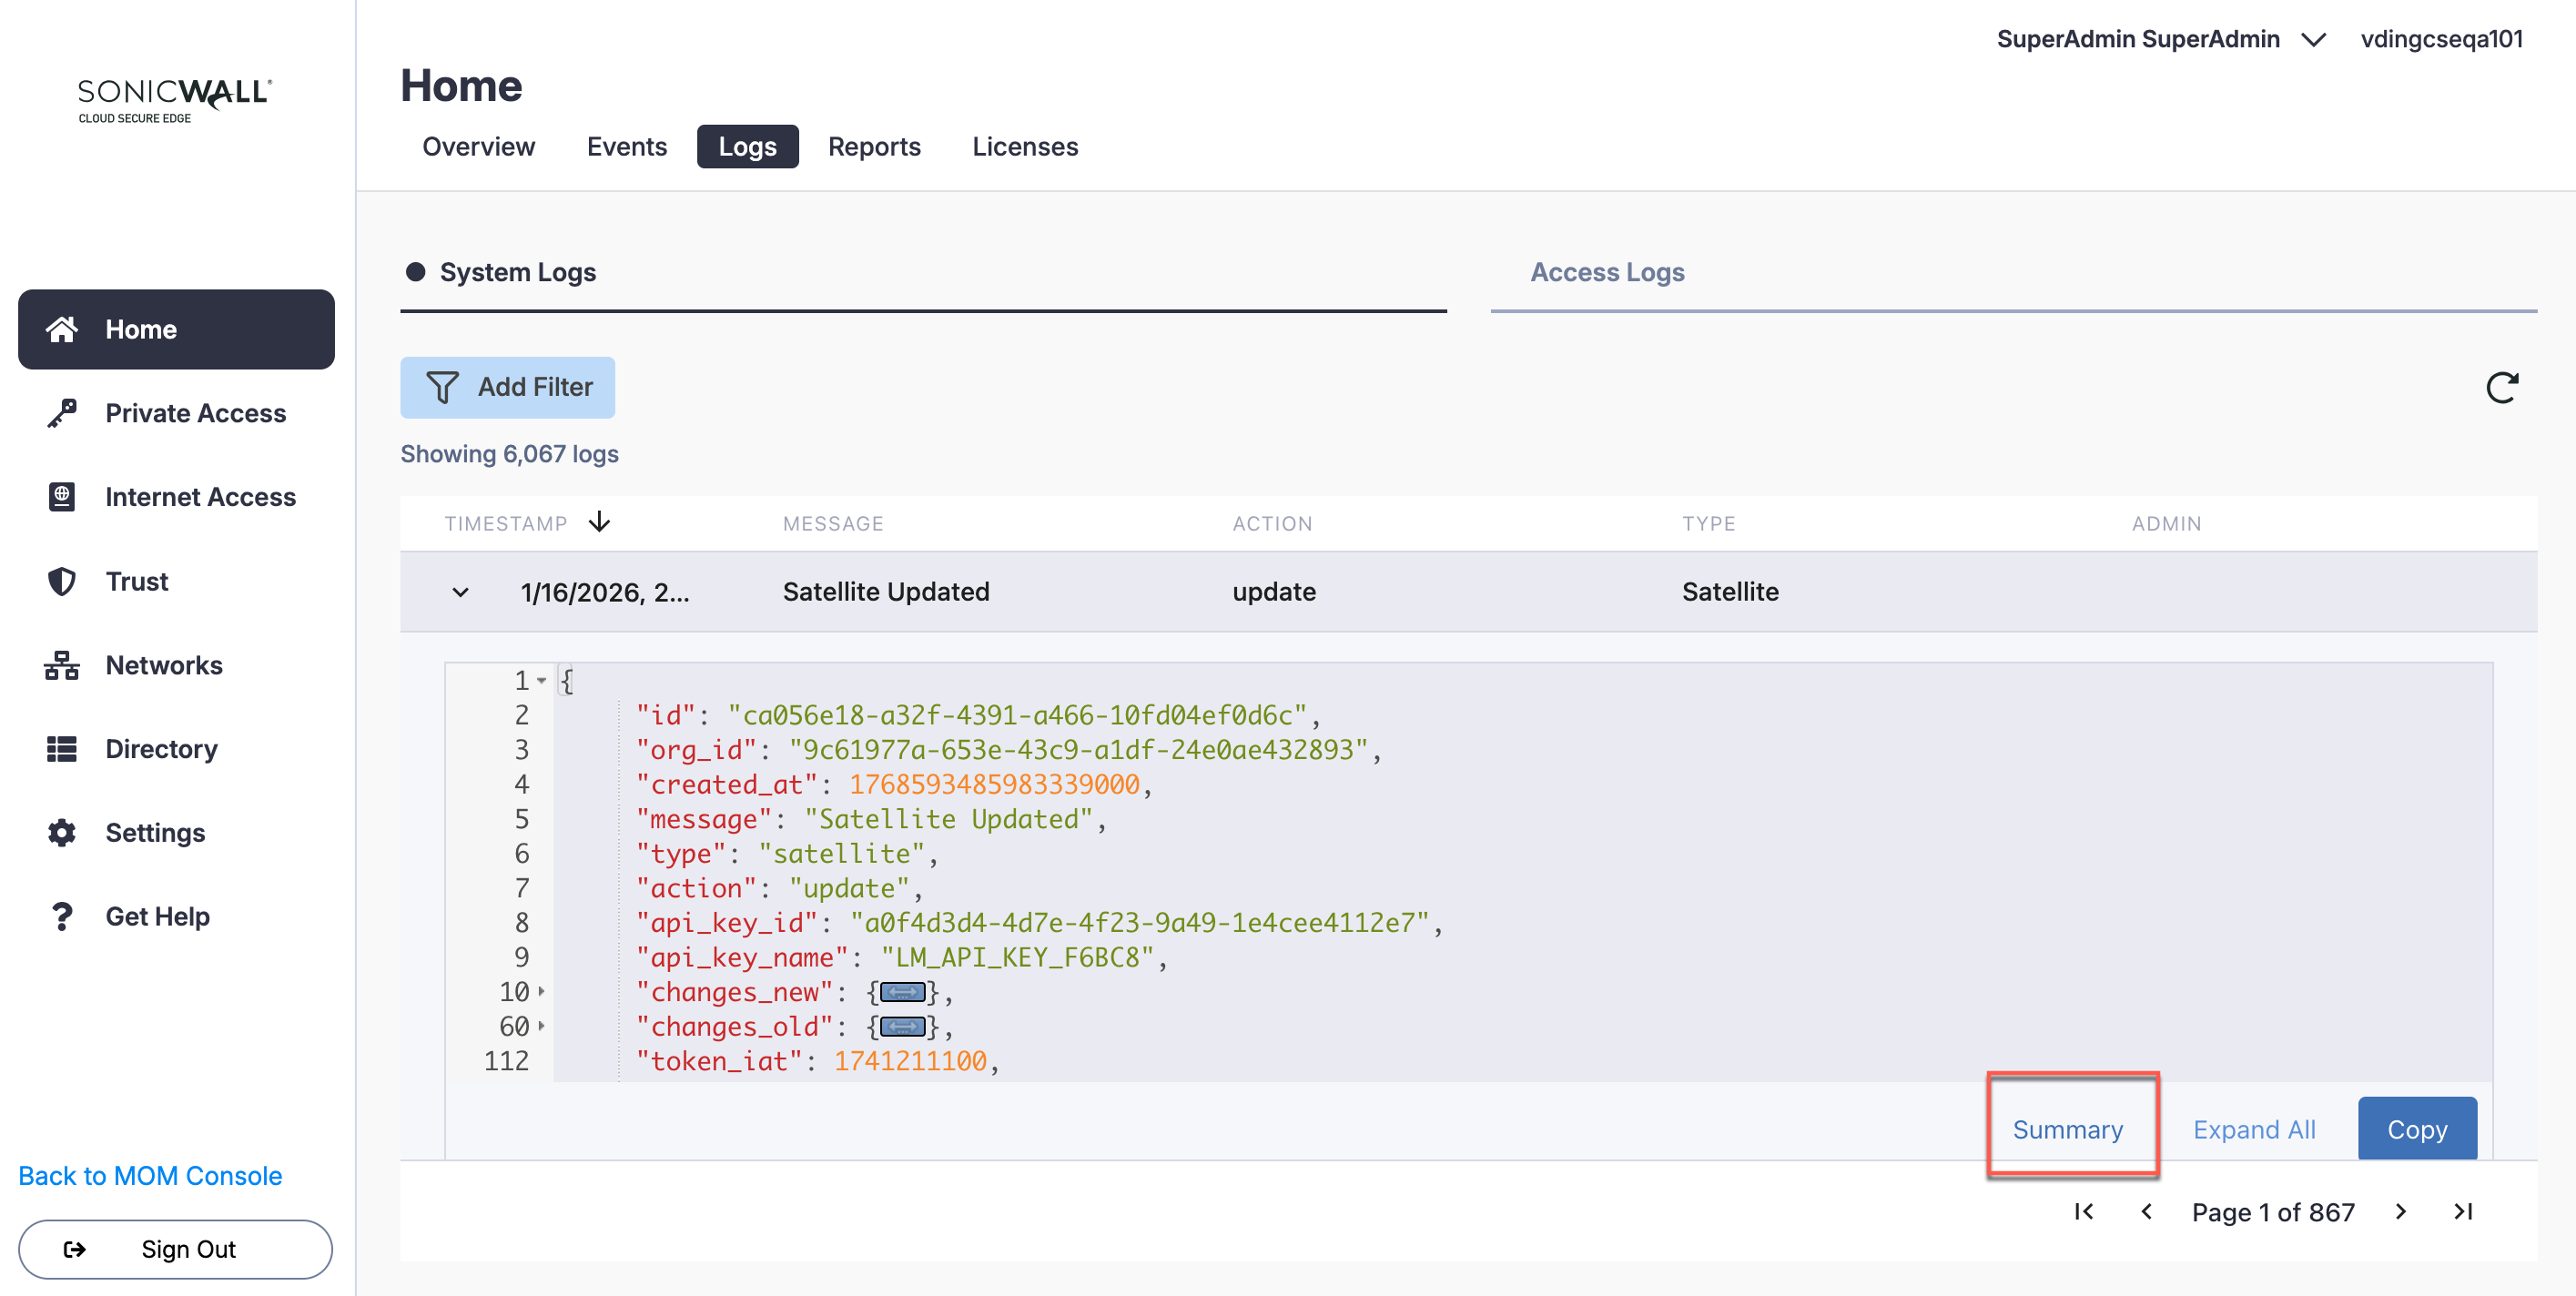Open the Access Logs tab
The width and height of the screenshot is (2576, 1296).
click(1607, 272)
